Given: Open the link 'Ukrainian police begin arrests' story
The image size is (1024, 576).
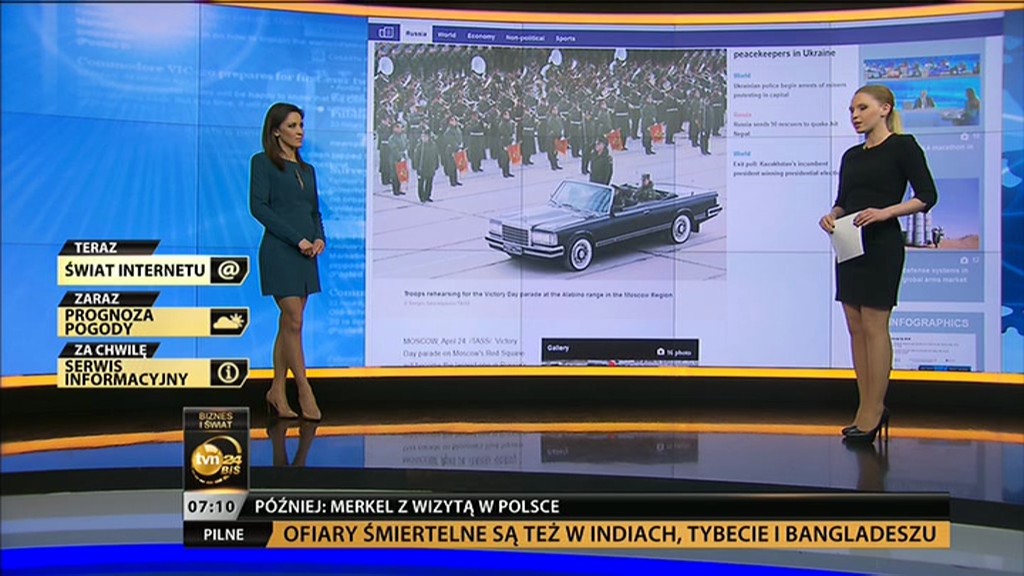Looking at the screenshot, I should click(x=790, y=89).
